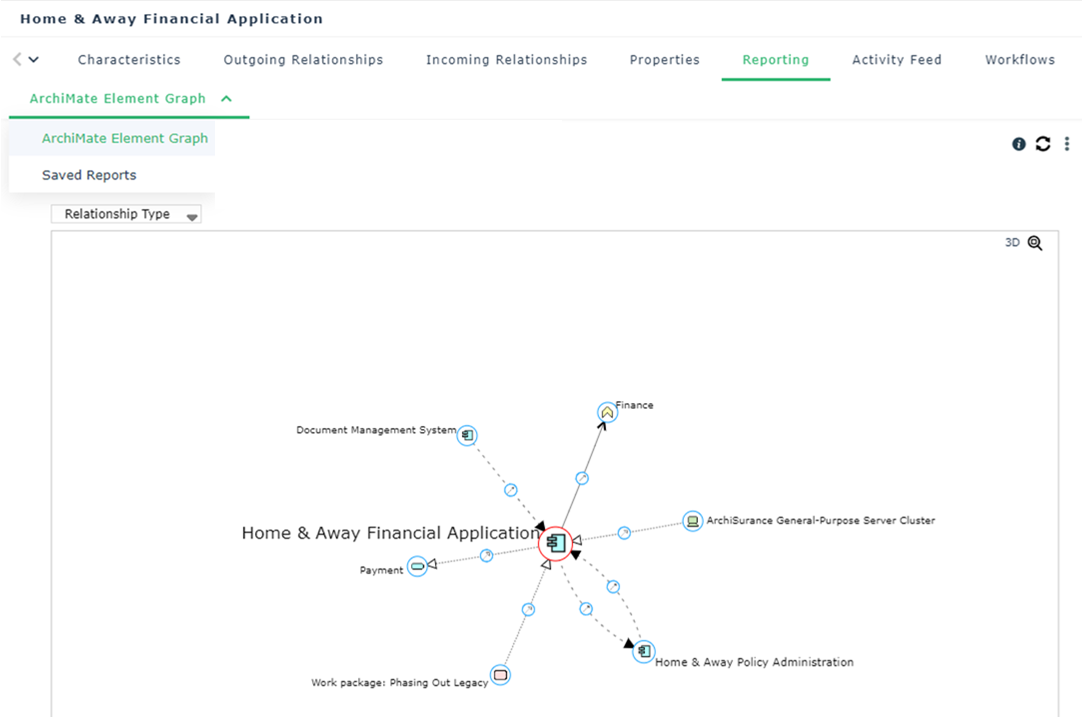Open the three-dot more options menu

(1067, 144)
